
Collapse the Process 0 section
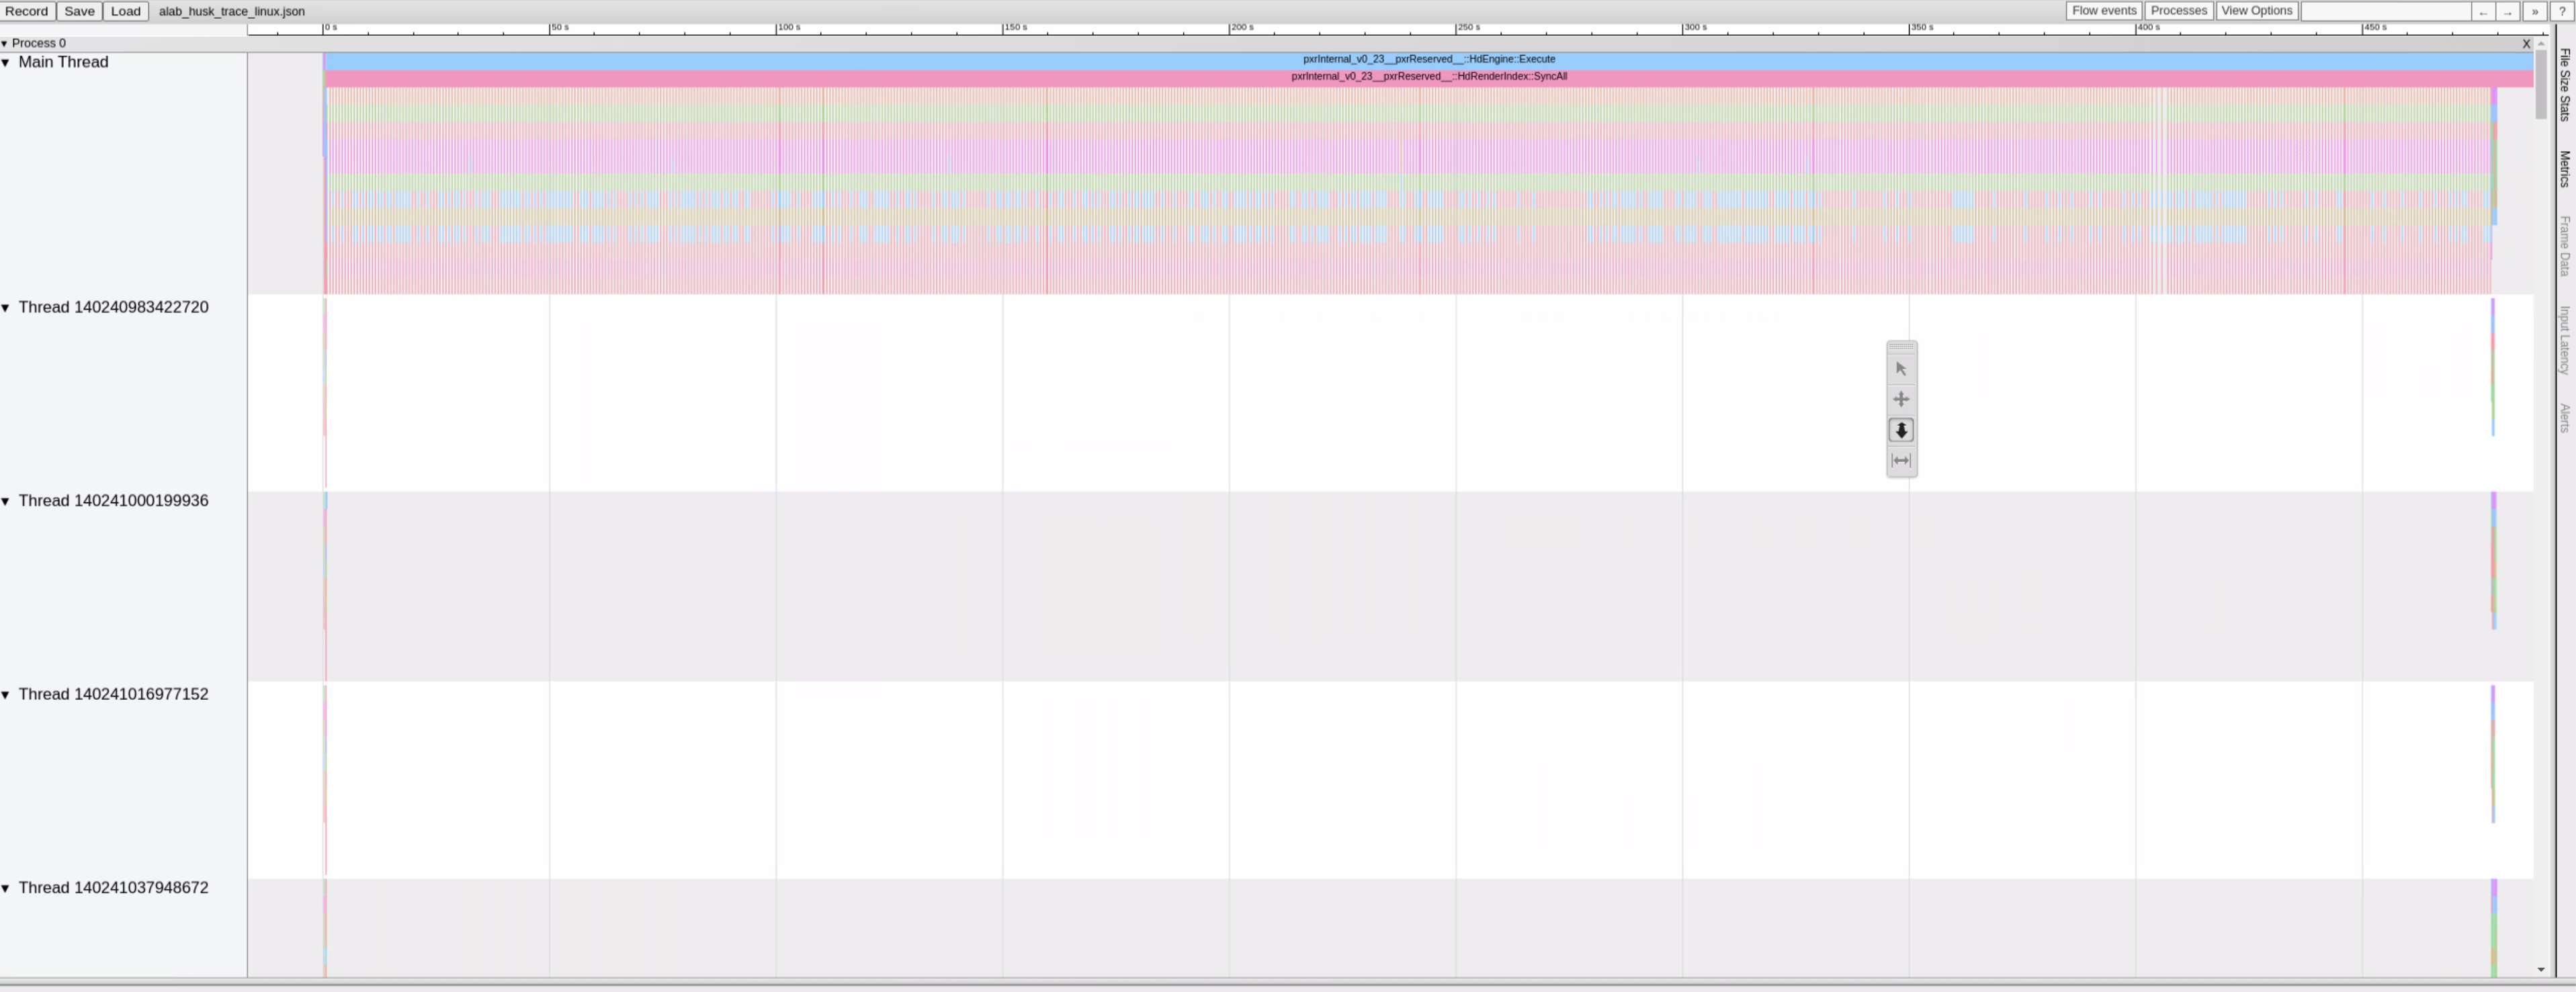[x=5, y=44]
